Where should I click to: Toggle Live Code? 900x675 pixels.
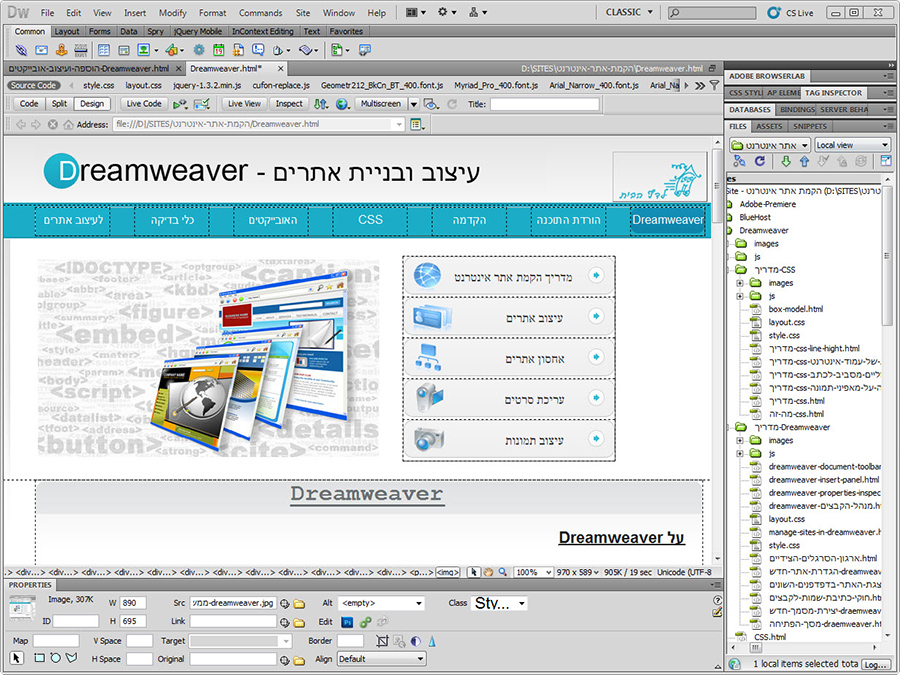pos(144,104)
